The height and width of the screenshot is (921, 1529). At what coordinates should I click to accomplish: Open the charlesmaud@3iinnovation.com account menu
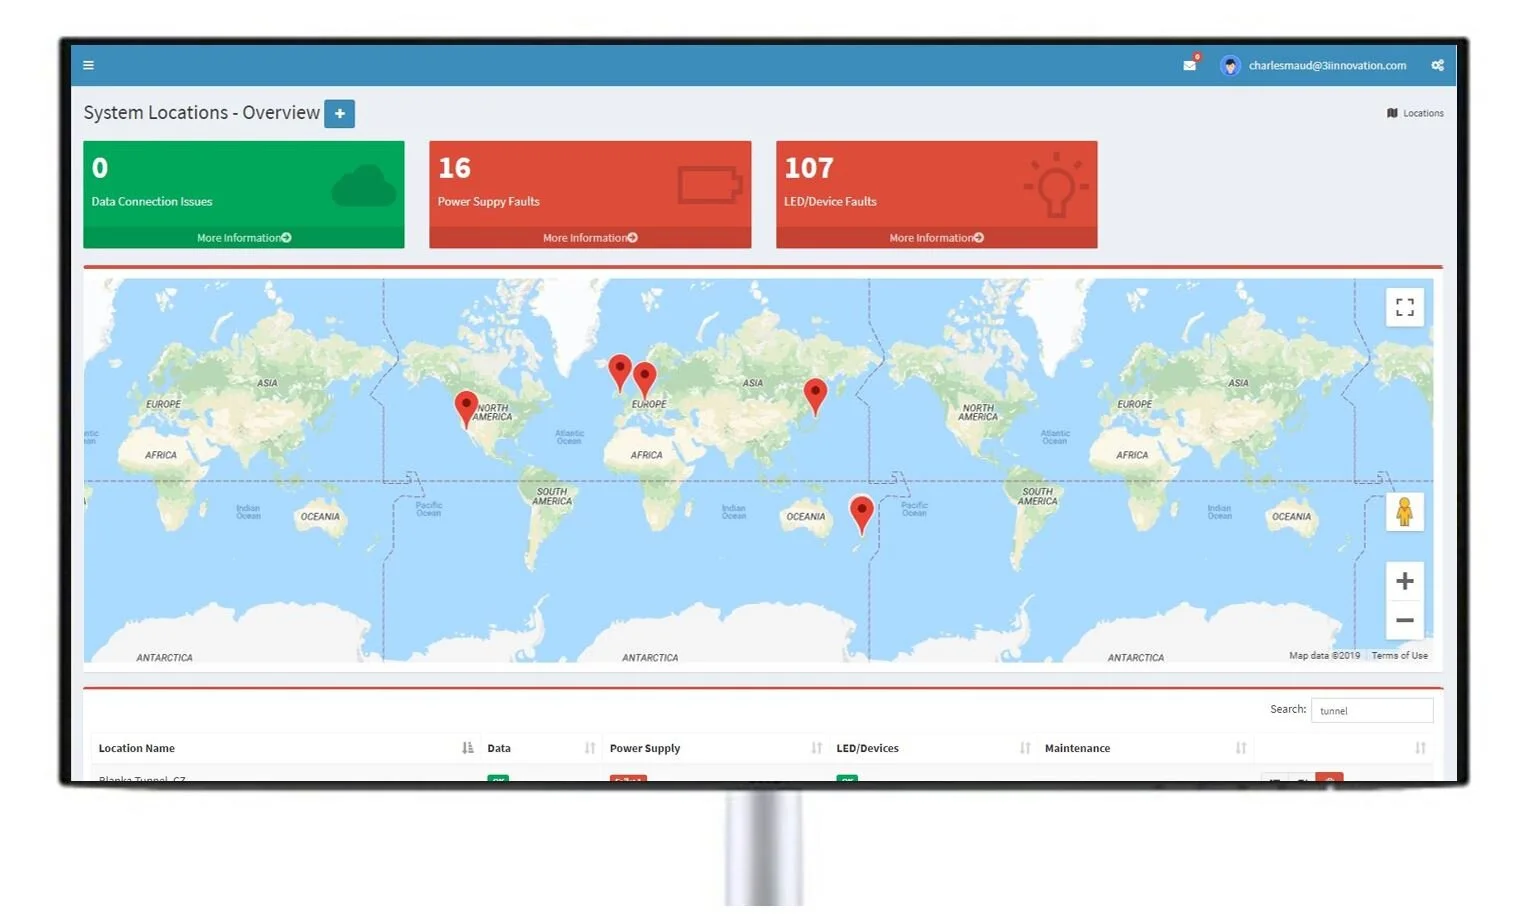pyautogui.click(x=1327, y=65)
